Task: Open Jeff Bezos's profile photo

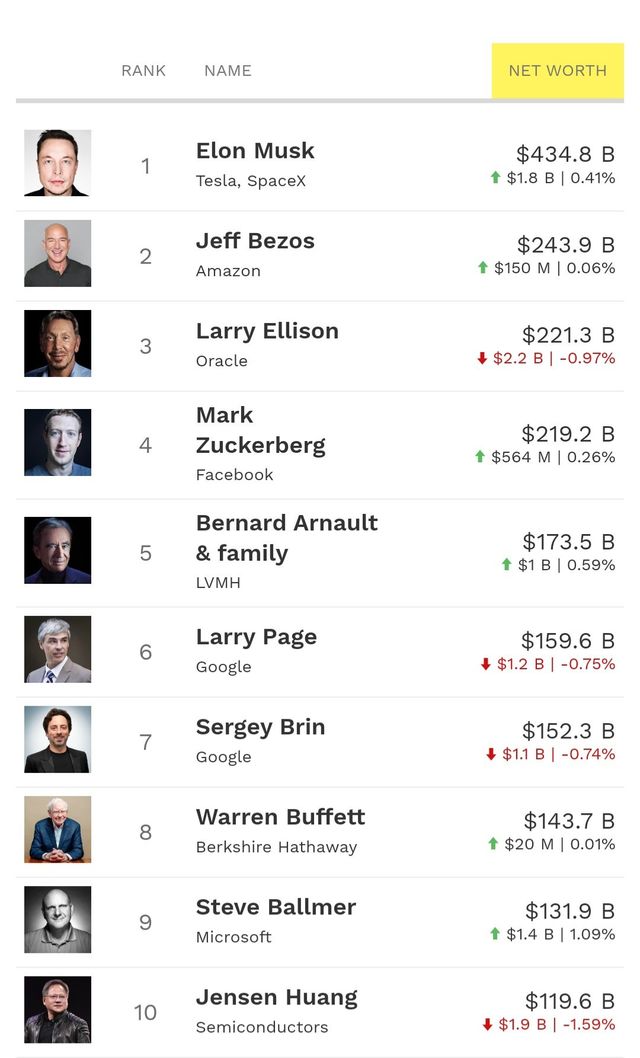Action: tap(58, 253)
